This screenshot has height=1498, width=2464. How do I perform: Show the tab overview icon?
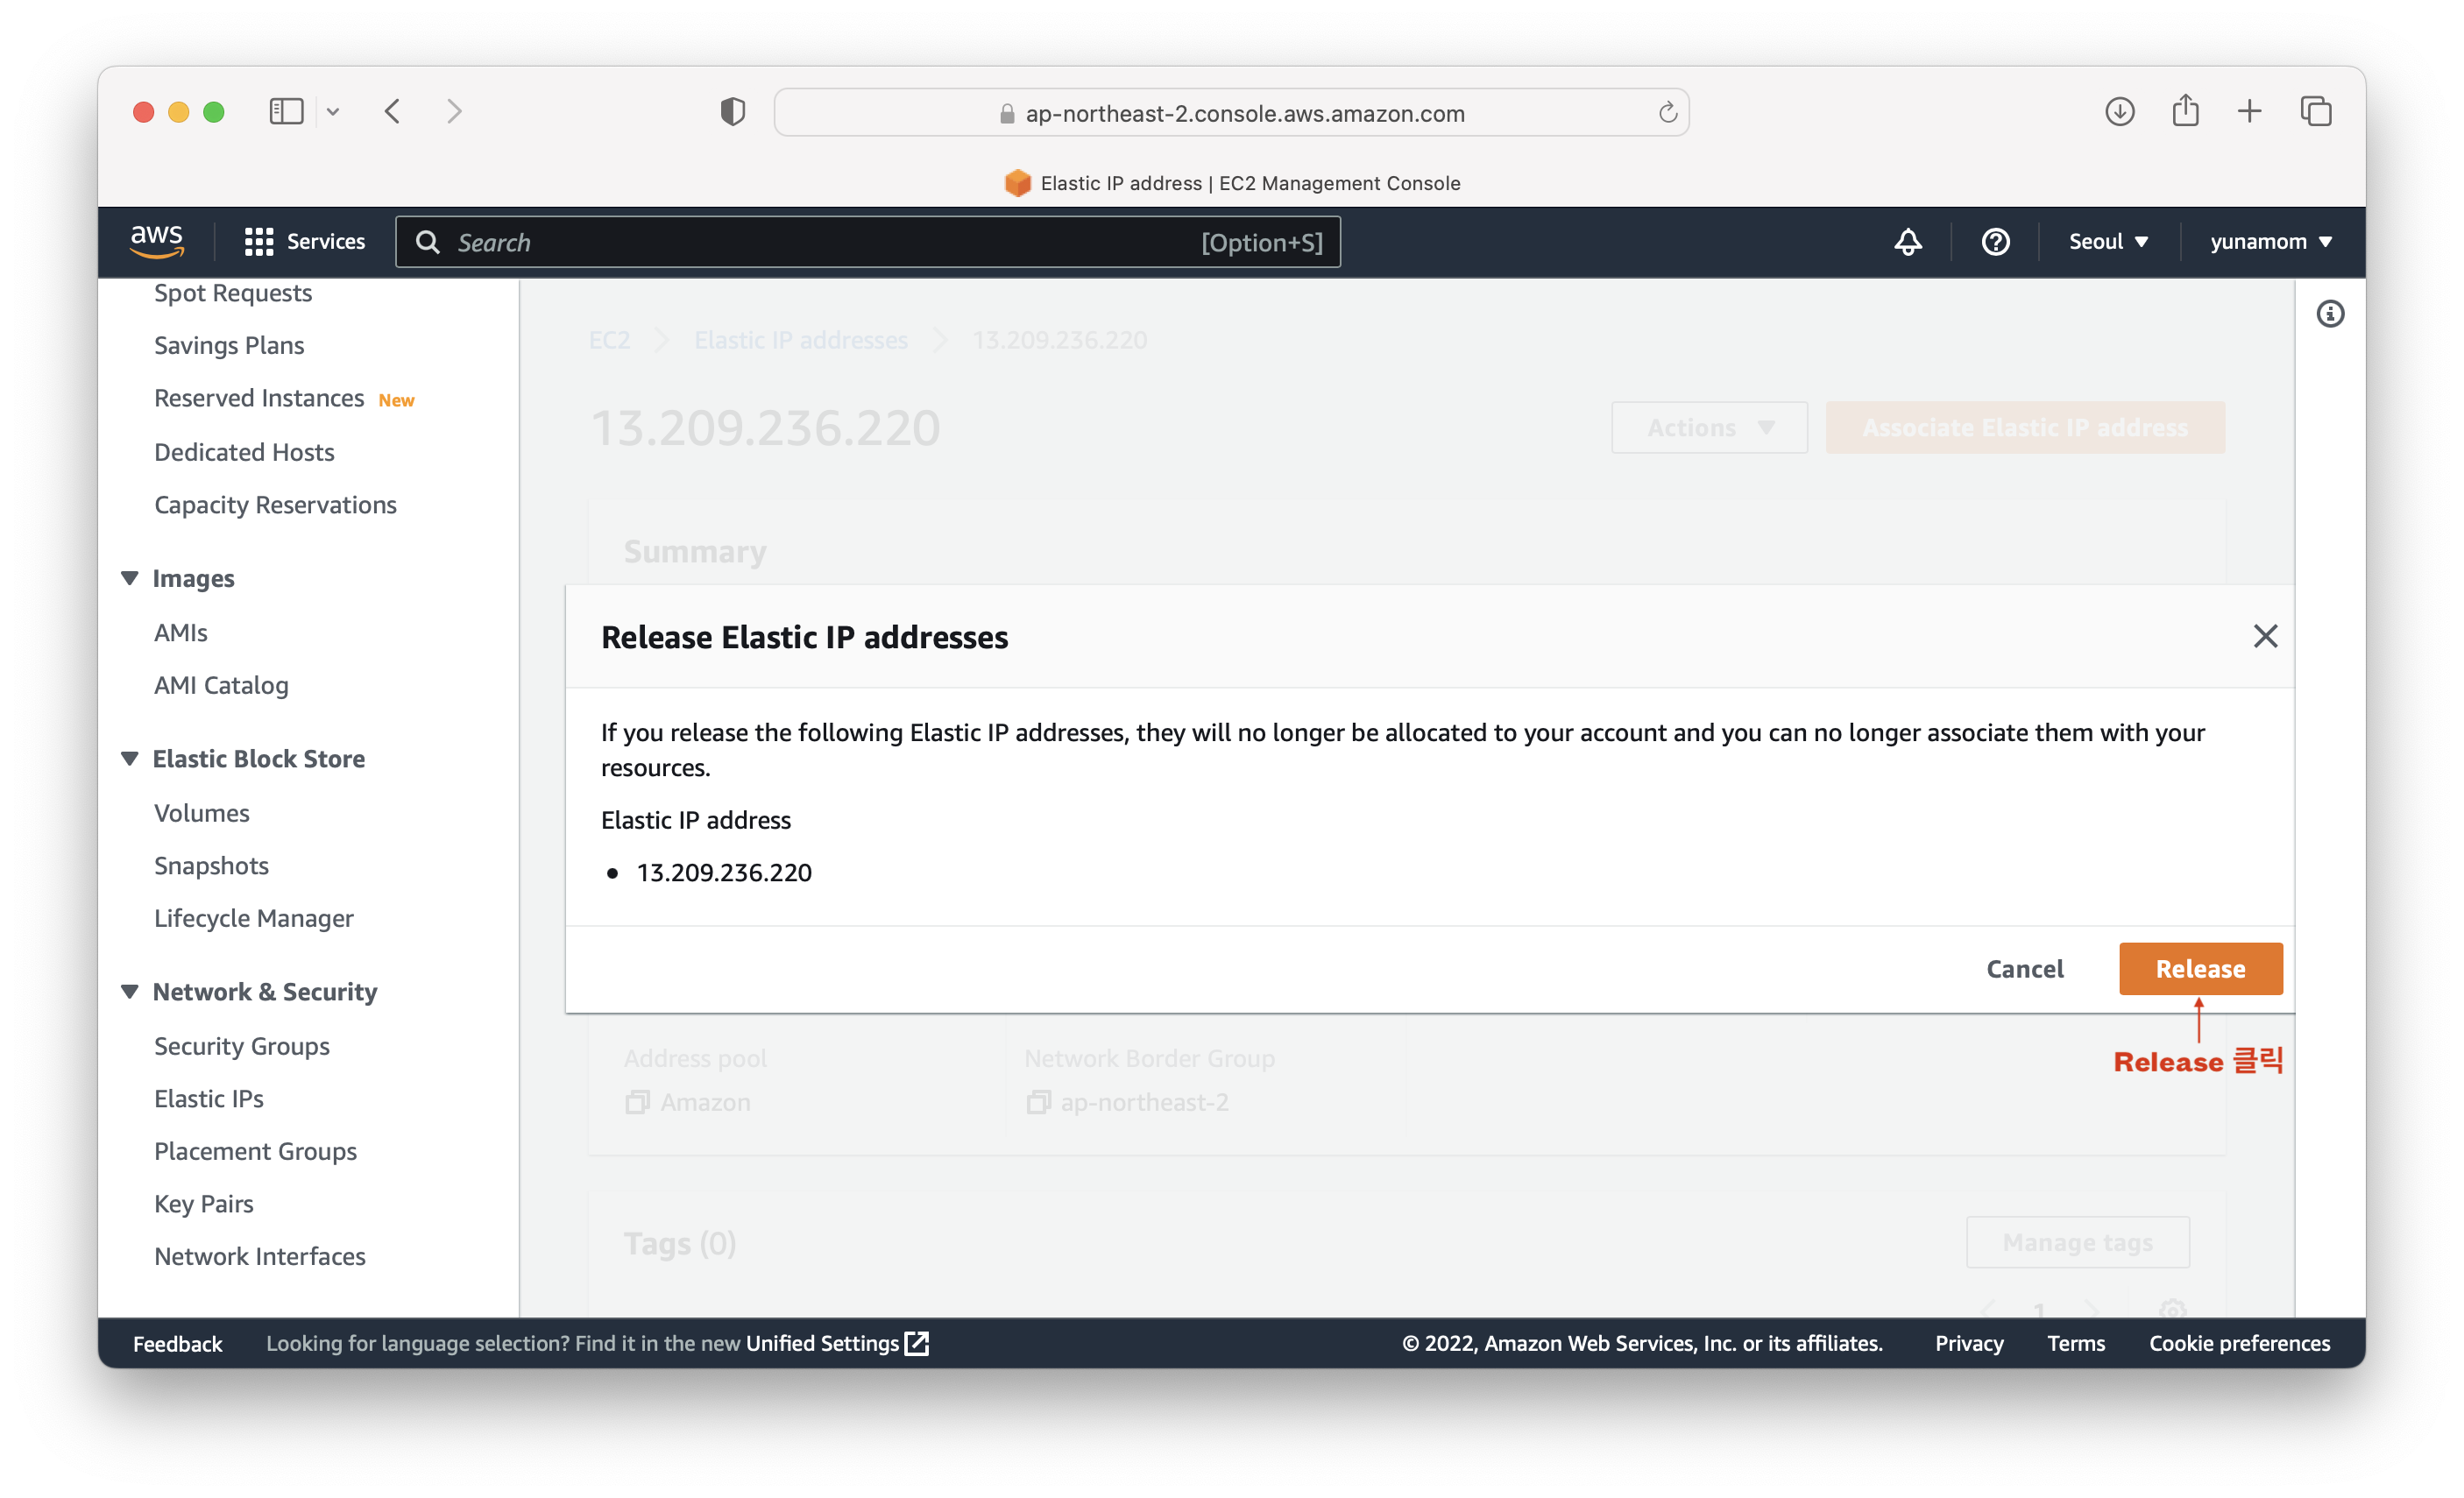coord(2315,111)
